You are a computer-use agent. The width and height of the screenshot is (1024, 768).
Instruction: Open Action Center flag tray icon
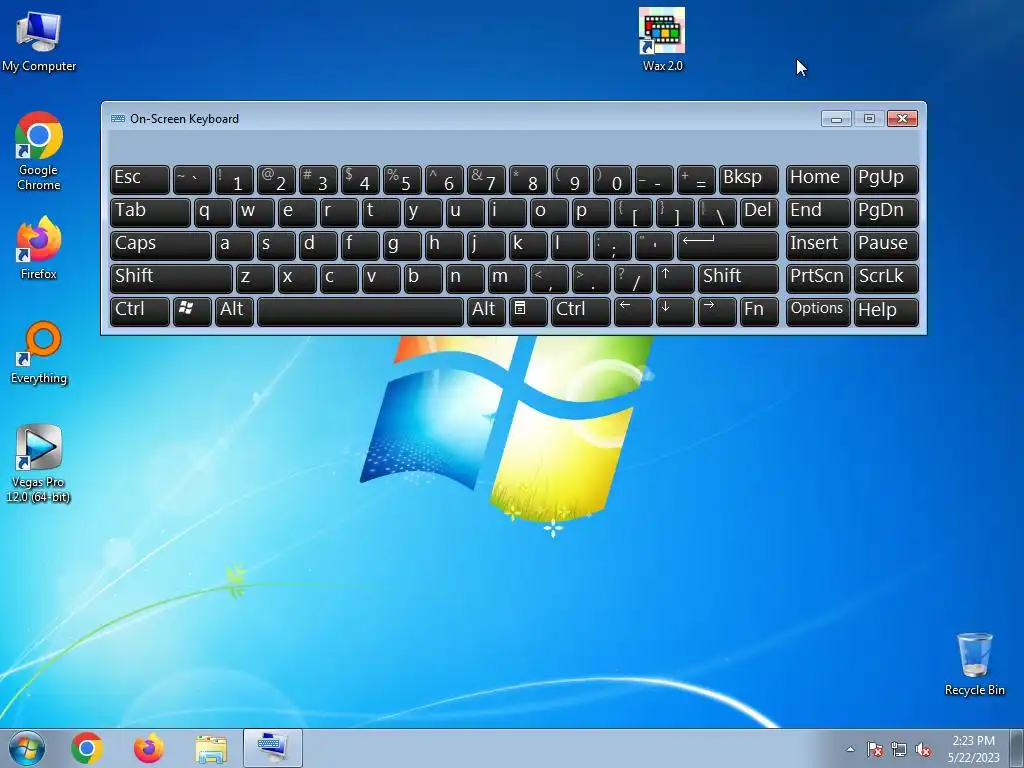coord(875,749)
